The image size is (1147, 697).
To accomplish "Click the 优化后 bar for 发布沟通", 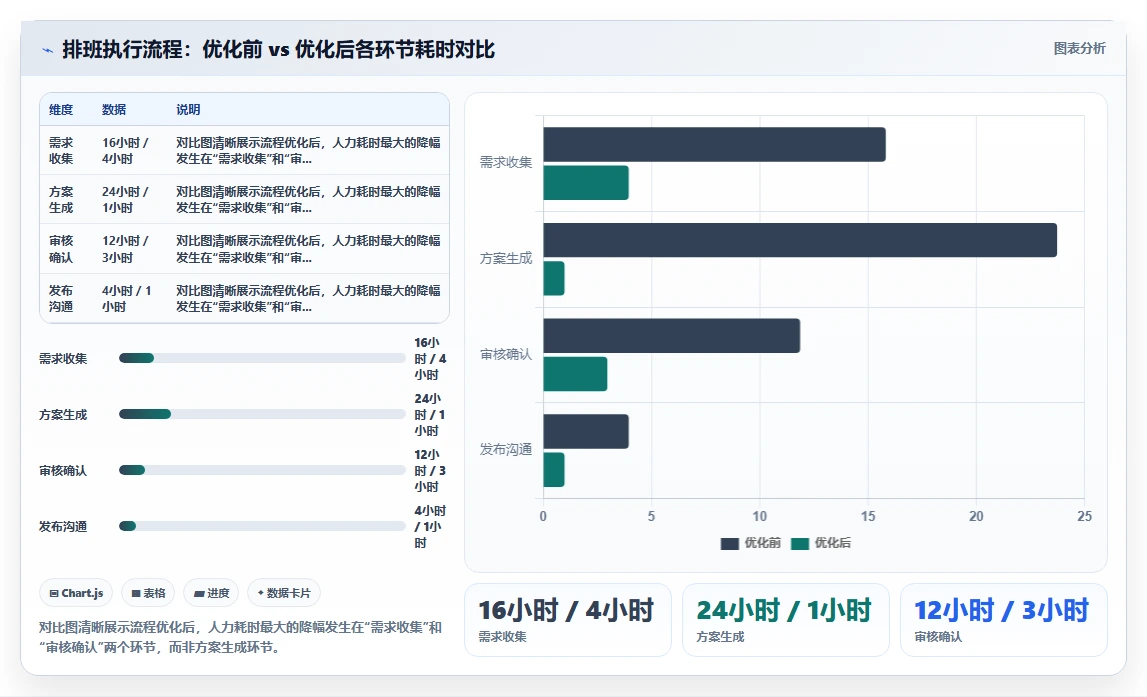I will click(554, 470).
